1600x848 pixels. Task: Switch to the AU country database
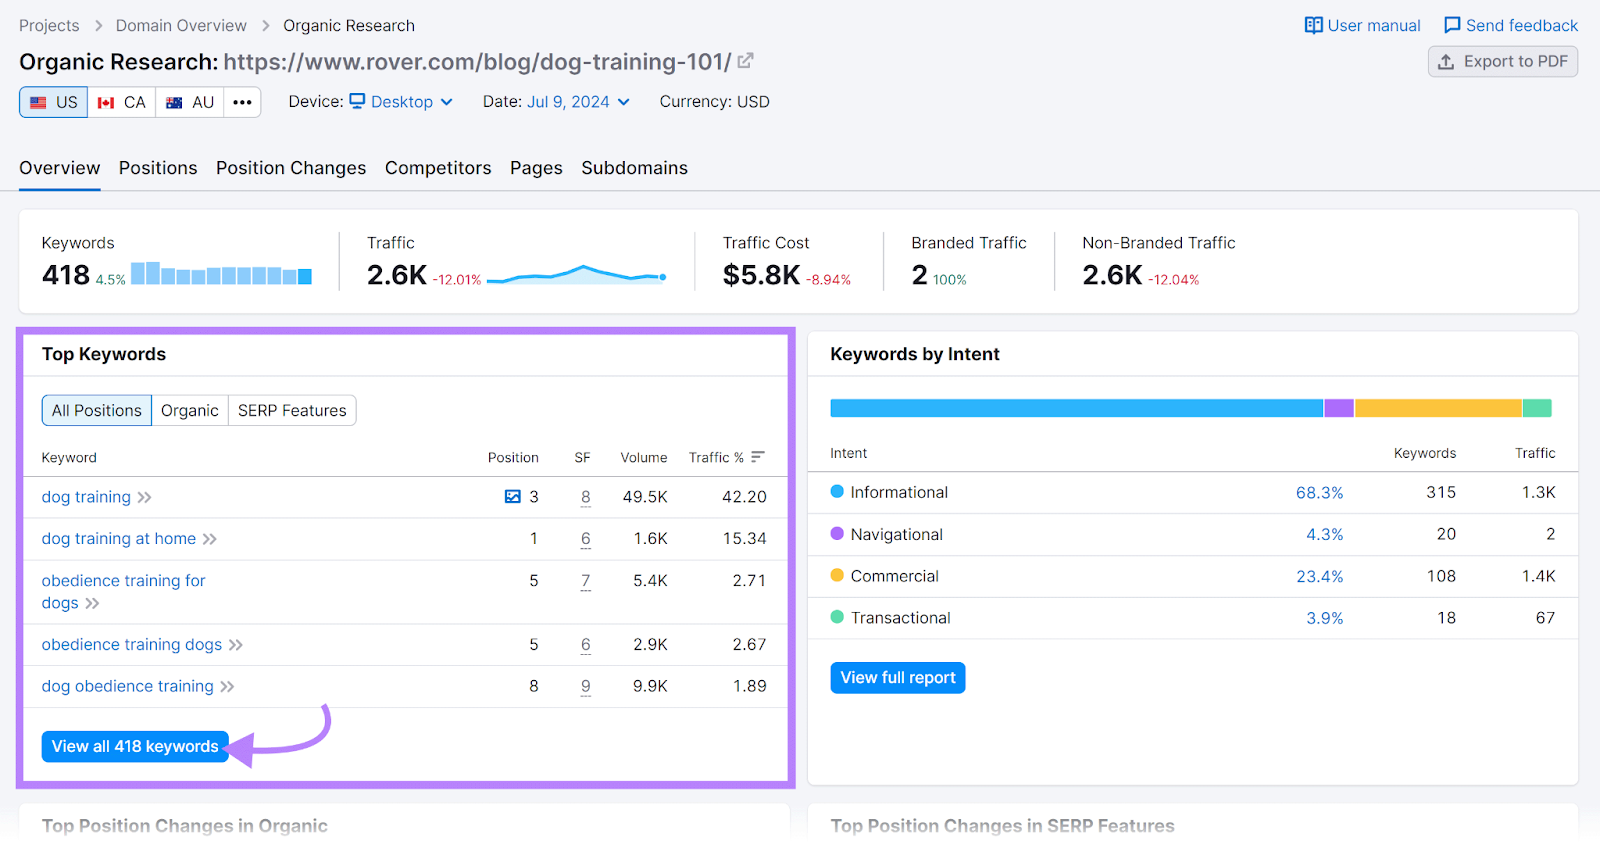(190, 102)
